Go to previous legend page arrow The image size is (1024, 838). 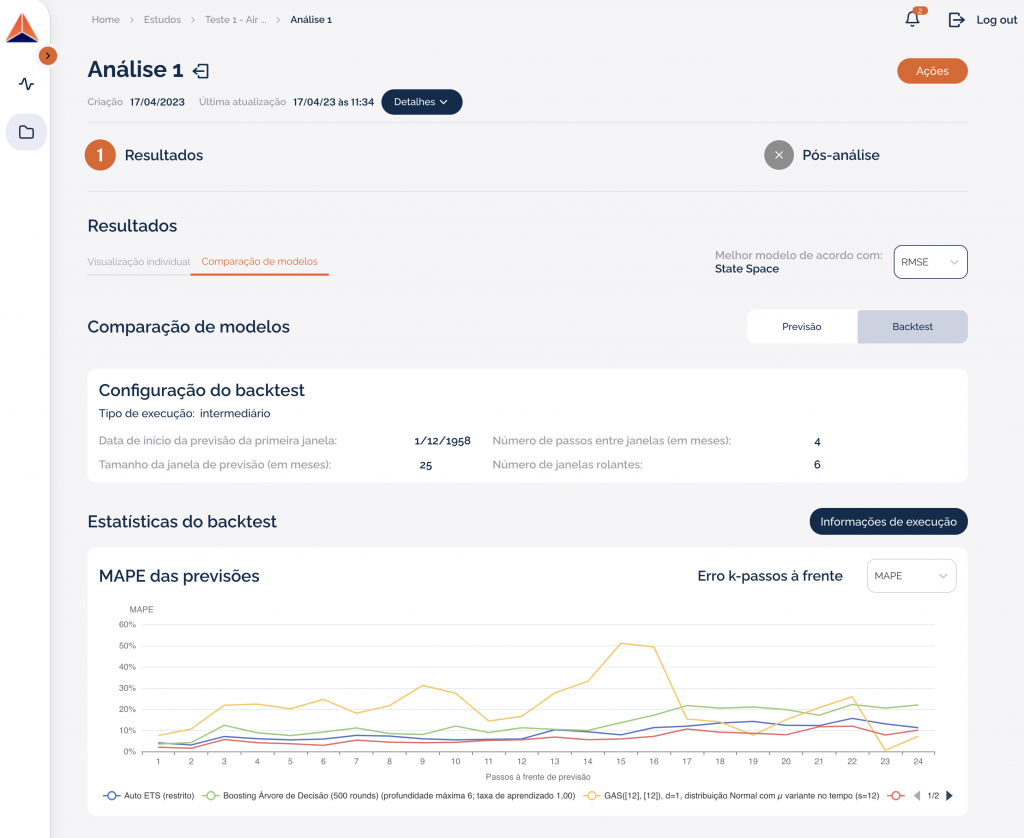click(x=917, y=796)
